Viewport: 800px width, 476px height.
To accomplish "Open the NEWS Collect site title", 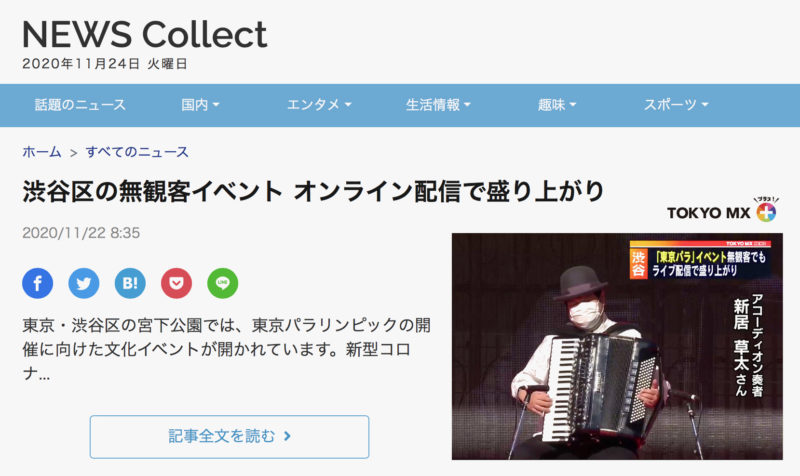I will (x=145, y=35).
